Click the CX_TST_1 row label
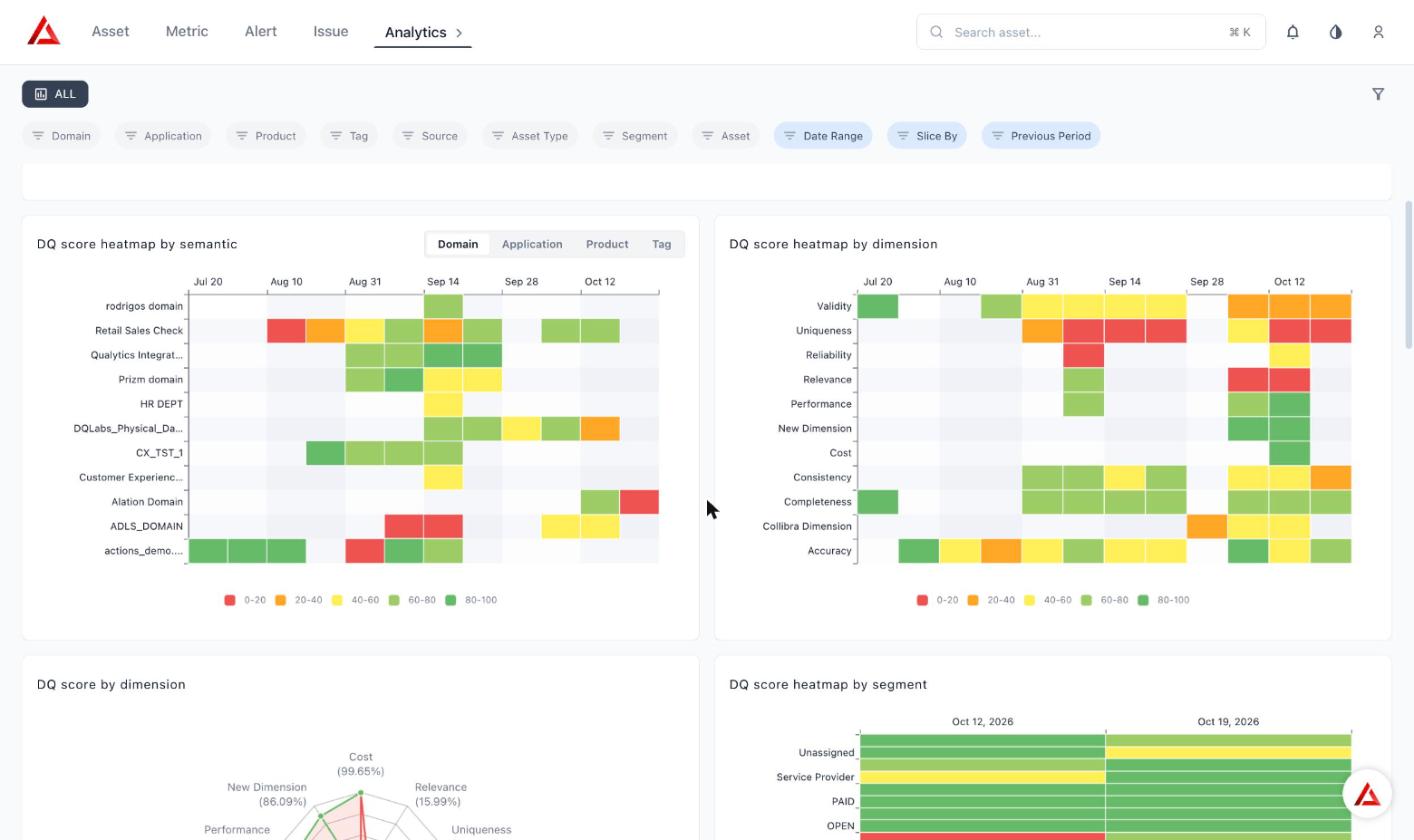 (159, 453)
